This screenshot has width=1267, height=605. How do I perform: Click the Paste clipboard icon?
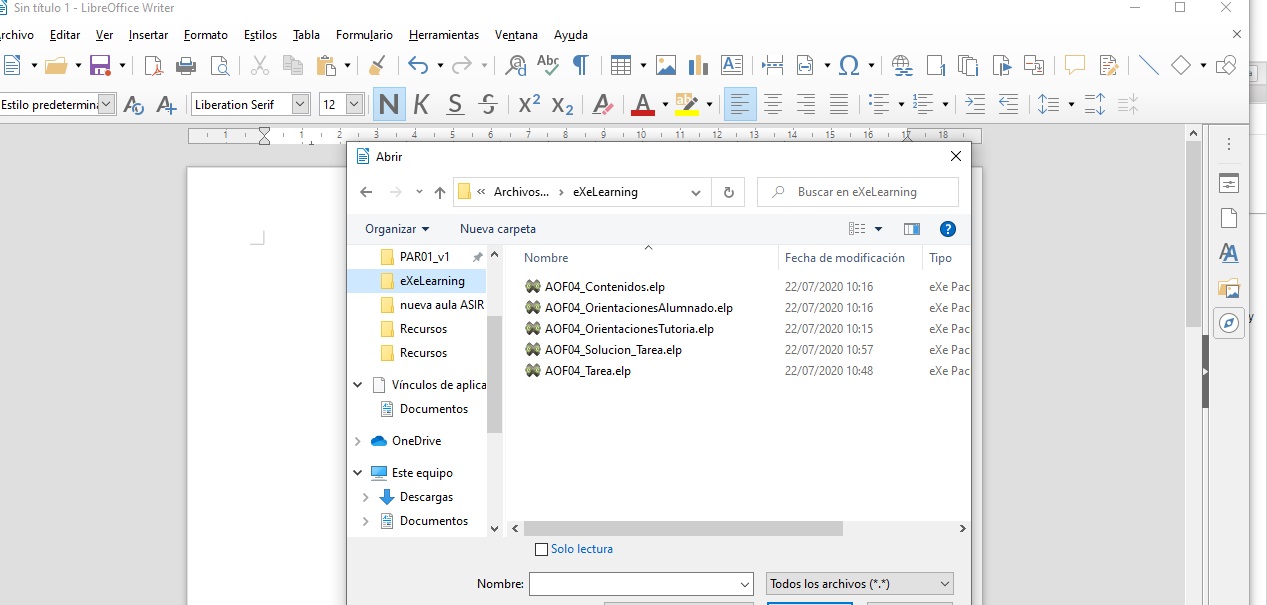pos(326,66)
